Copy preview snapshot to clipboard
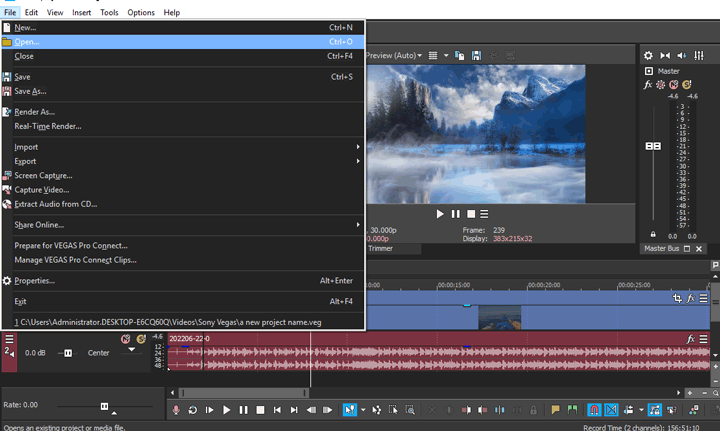Viewport: 720px width, 431px height. click(x=461, y=55)
